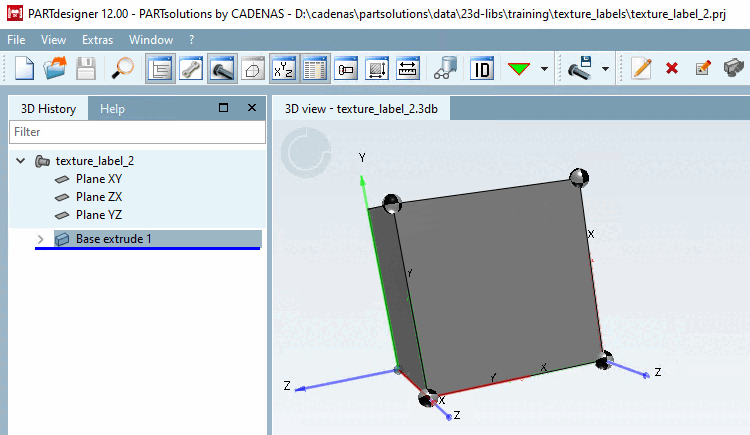Close the 3D History docking panel
The width and height of the screenshot is (750, 435).
coord(252,108)
